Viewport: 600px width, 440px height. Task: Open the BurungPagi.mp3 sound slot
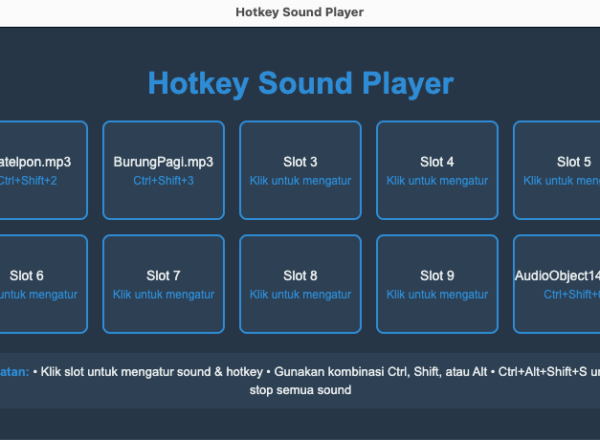(x=163, y=170)
